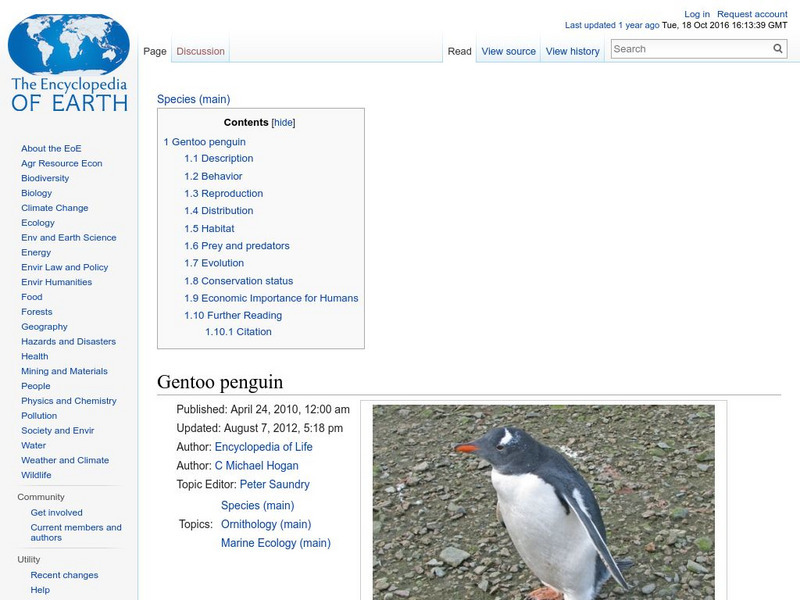Viewport: 800px width, 600px height.
Task: Navigate to Weather and Climate section
Action: [x=66, y=460]
